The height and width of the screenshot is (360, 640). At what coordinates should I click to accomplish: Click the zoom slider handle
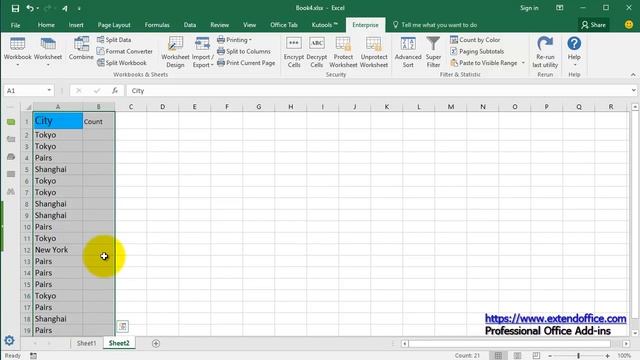578,356
